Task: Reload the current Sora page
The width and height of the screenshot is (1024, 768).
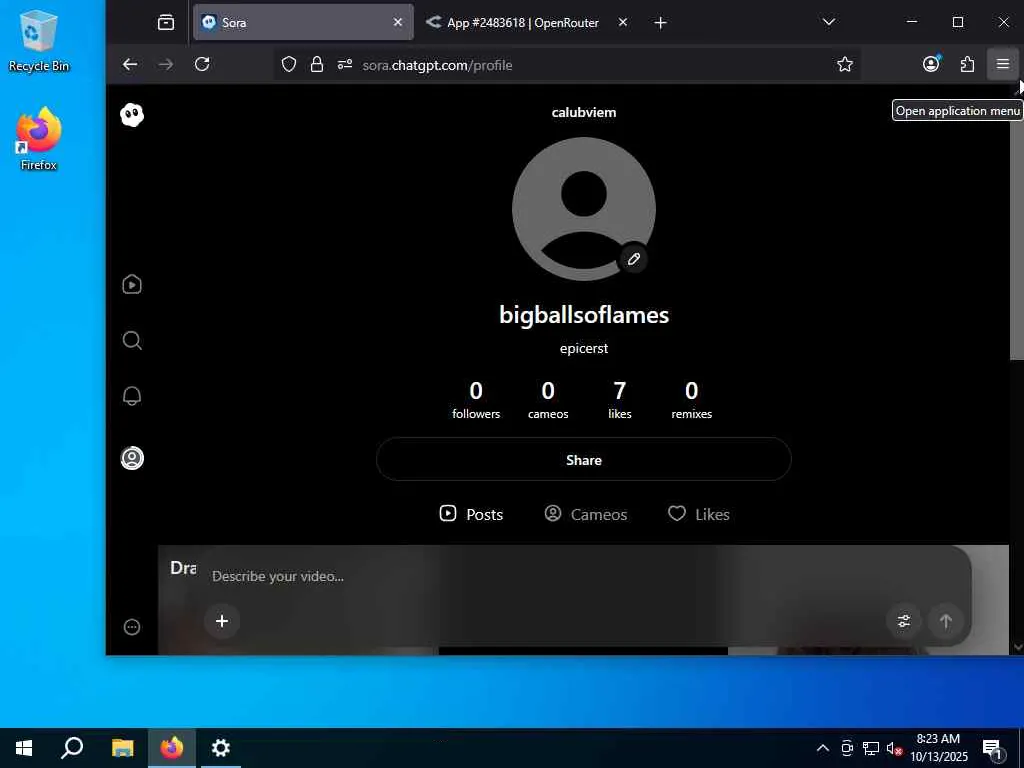Action: (x=202, y=64)
